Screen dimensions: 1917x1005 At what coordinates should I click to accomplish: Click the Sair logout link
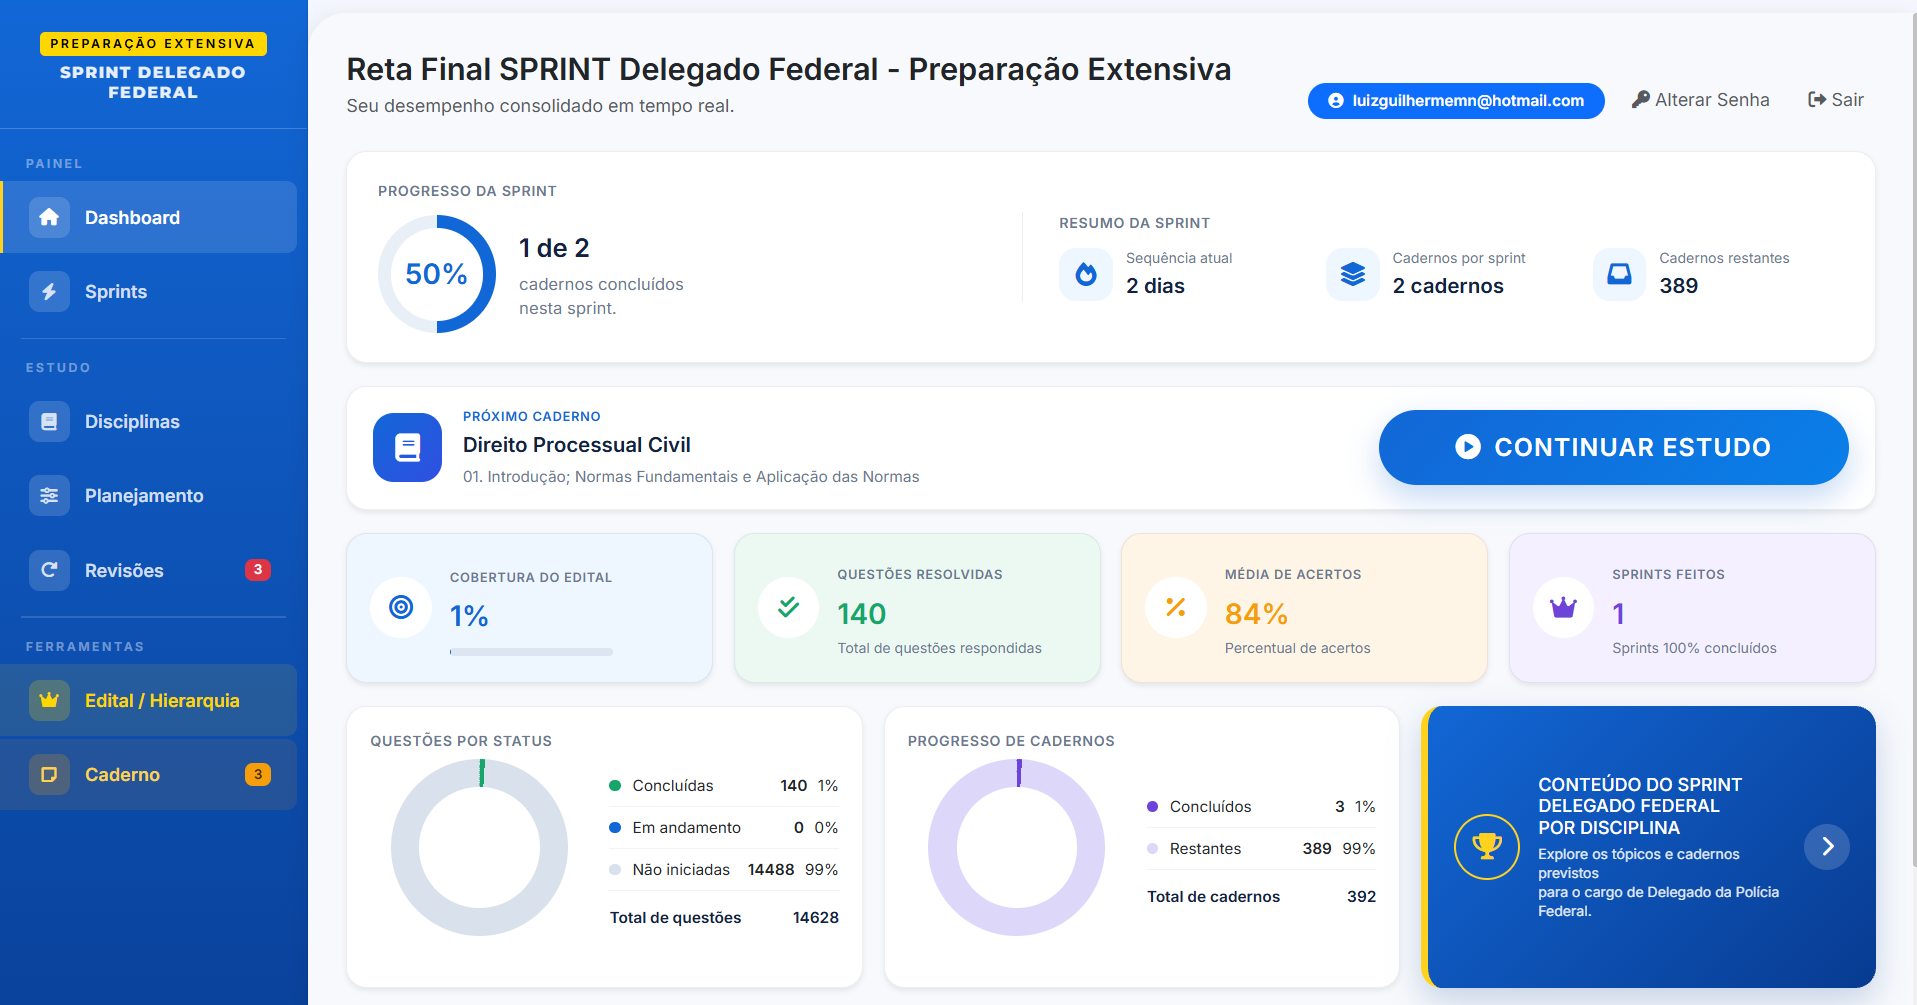tap(1836, 99)
